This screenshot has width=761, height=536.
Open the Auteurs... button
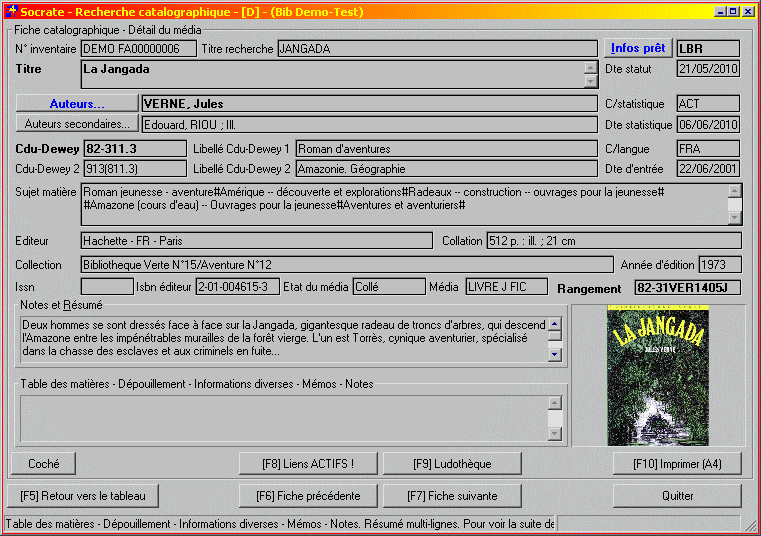(77, 103)
